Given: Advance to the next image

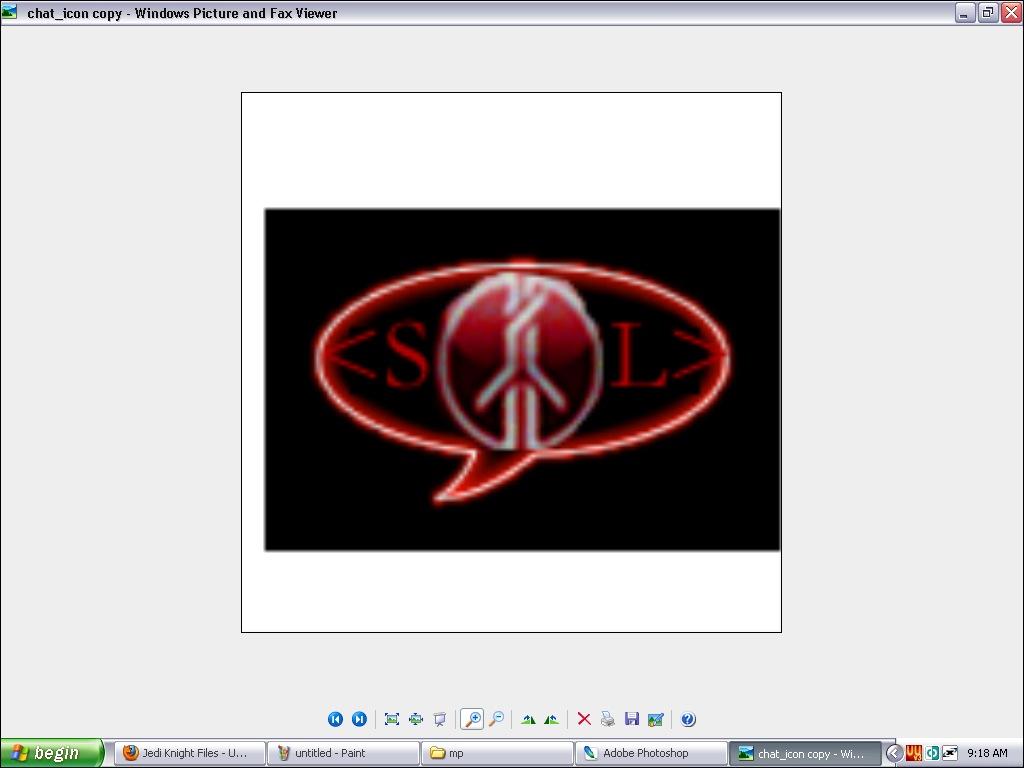Looking at the screenshot, I should point(359,719).
